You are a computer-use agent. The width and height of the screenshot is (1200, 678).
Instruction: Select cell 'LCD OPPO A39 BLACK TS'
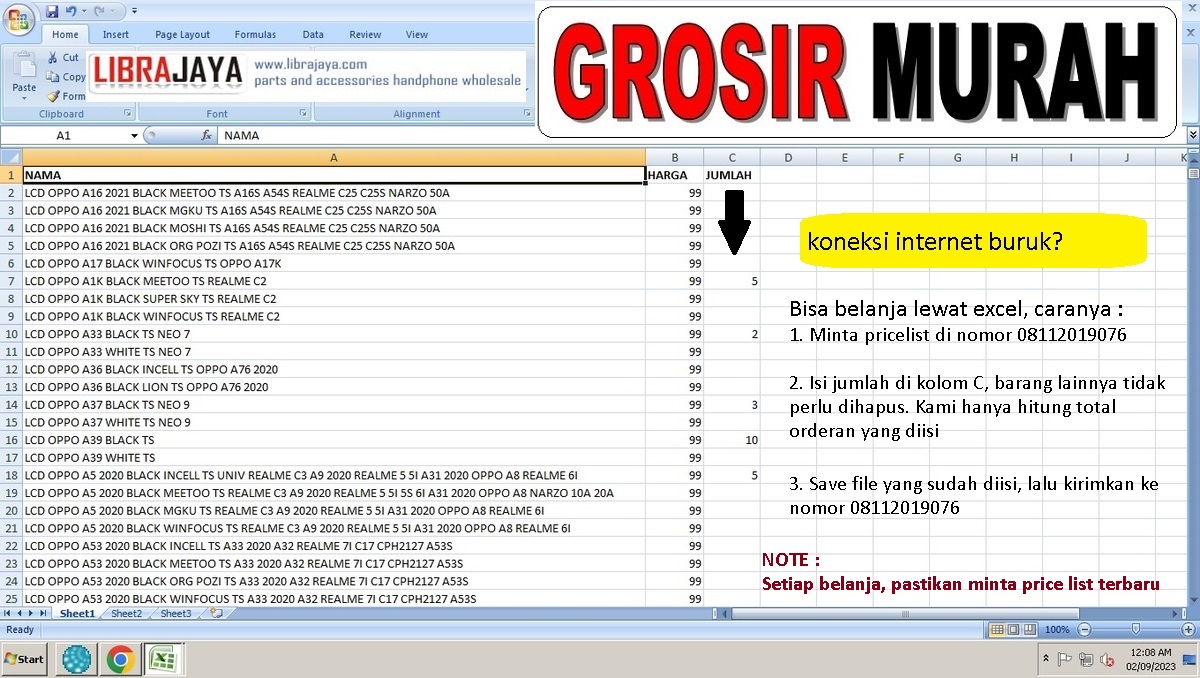(x=334, y=440)
